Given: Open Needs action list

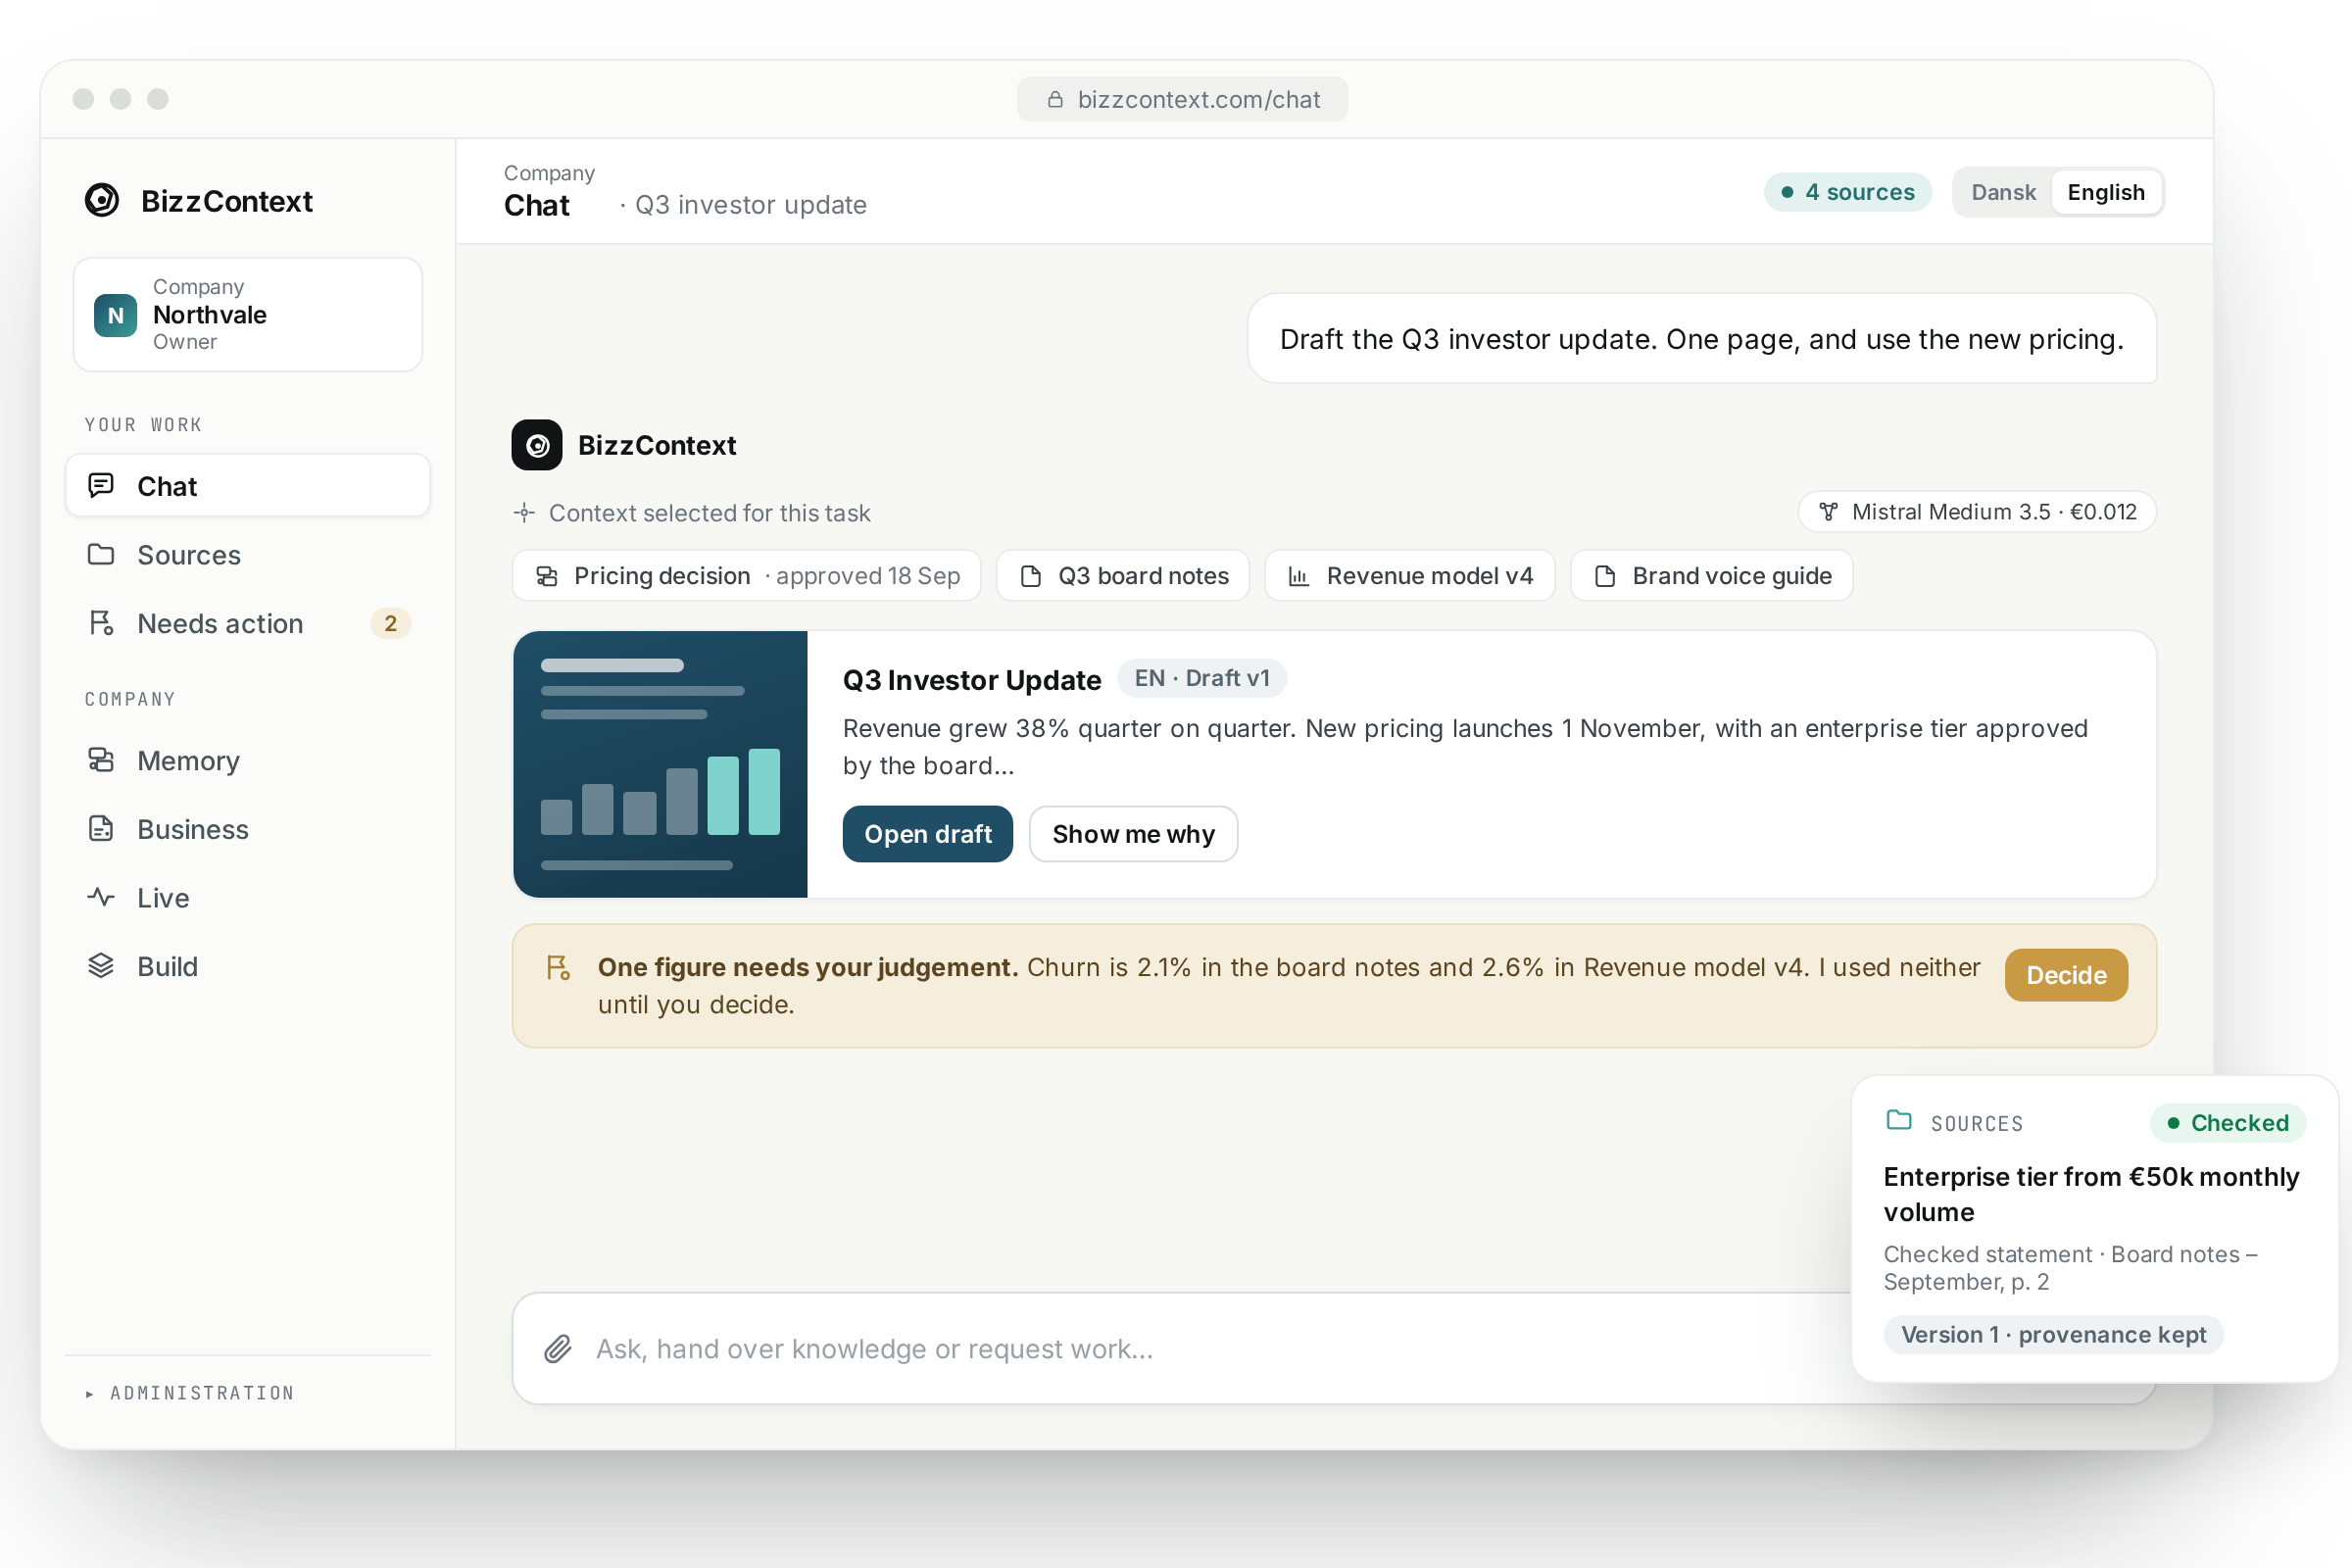Looking at the screenshot, I should pos(248,623).
